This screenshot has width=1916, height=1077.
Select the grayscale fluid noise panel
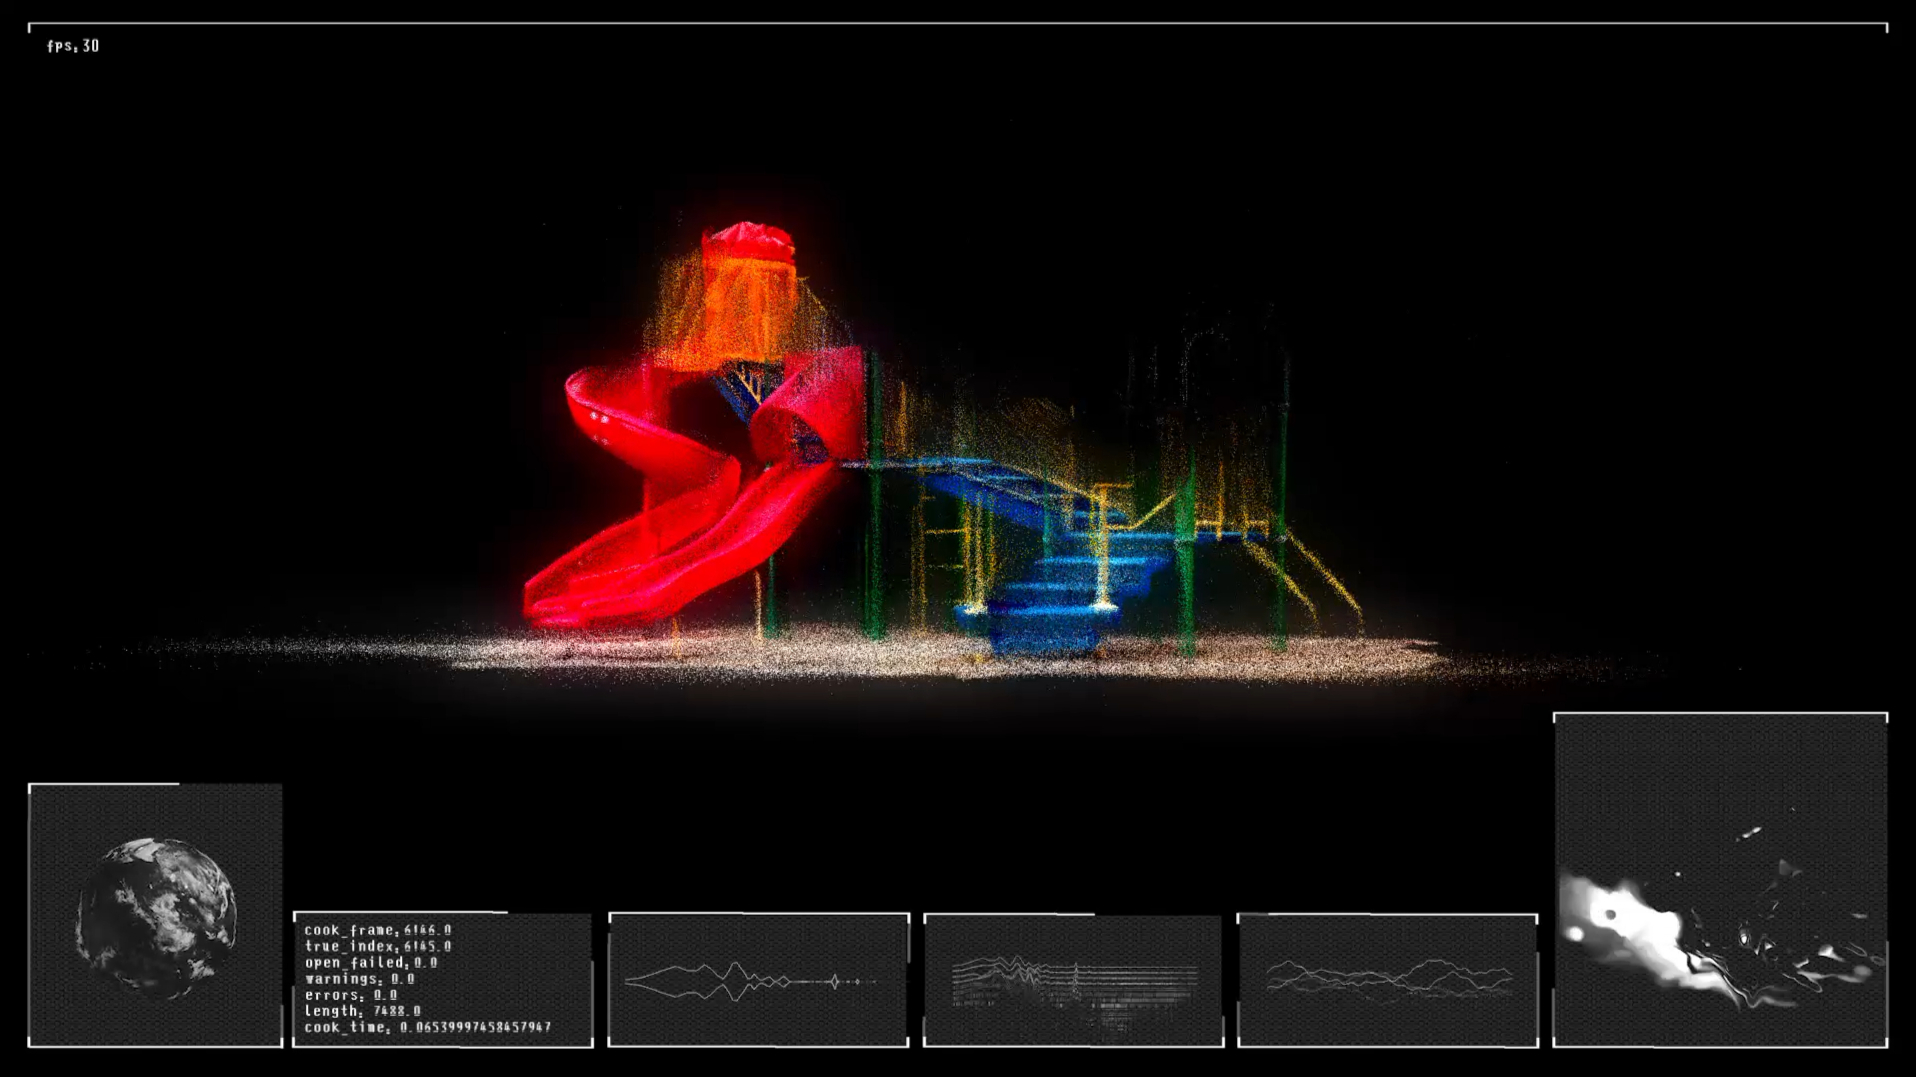[x=1720, y=880]
